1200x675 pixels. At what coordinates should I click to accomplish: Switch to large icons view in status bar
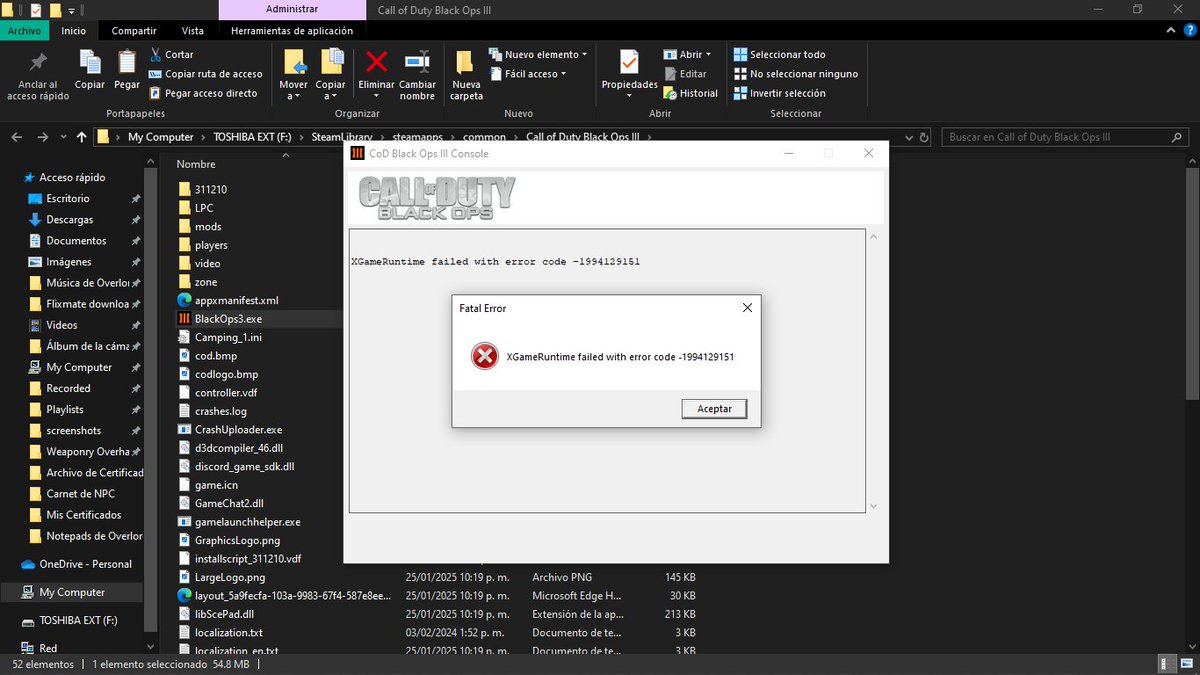[x=1188, y=665]
